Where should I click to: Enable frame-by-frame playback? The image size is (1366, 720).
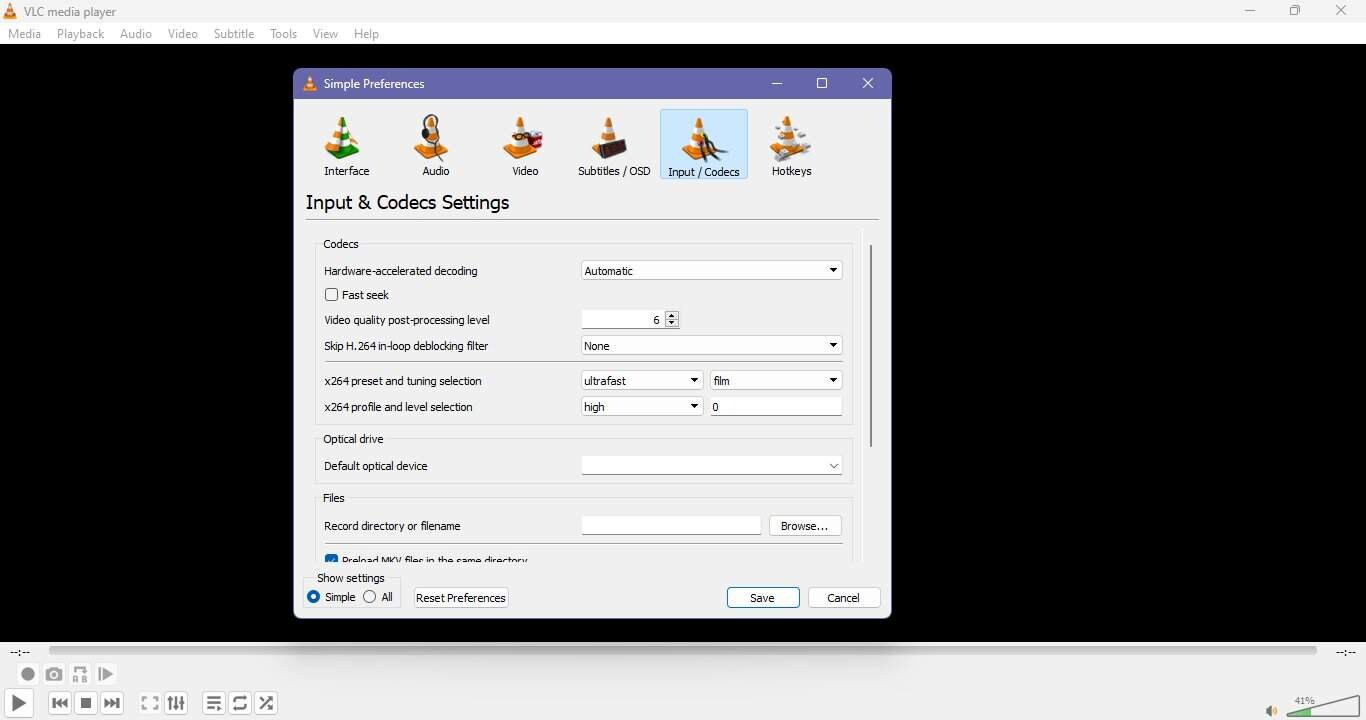point(105,674)
